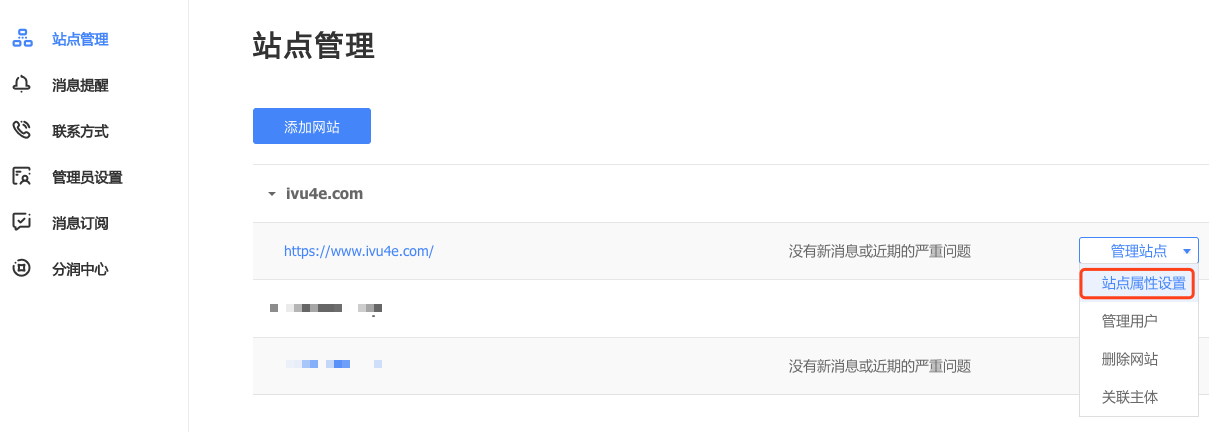Select 管理用户 from the dropdown menu

[1130, 321]
